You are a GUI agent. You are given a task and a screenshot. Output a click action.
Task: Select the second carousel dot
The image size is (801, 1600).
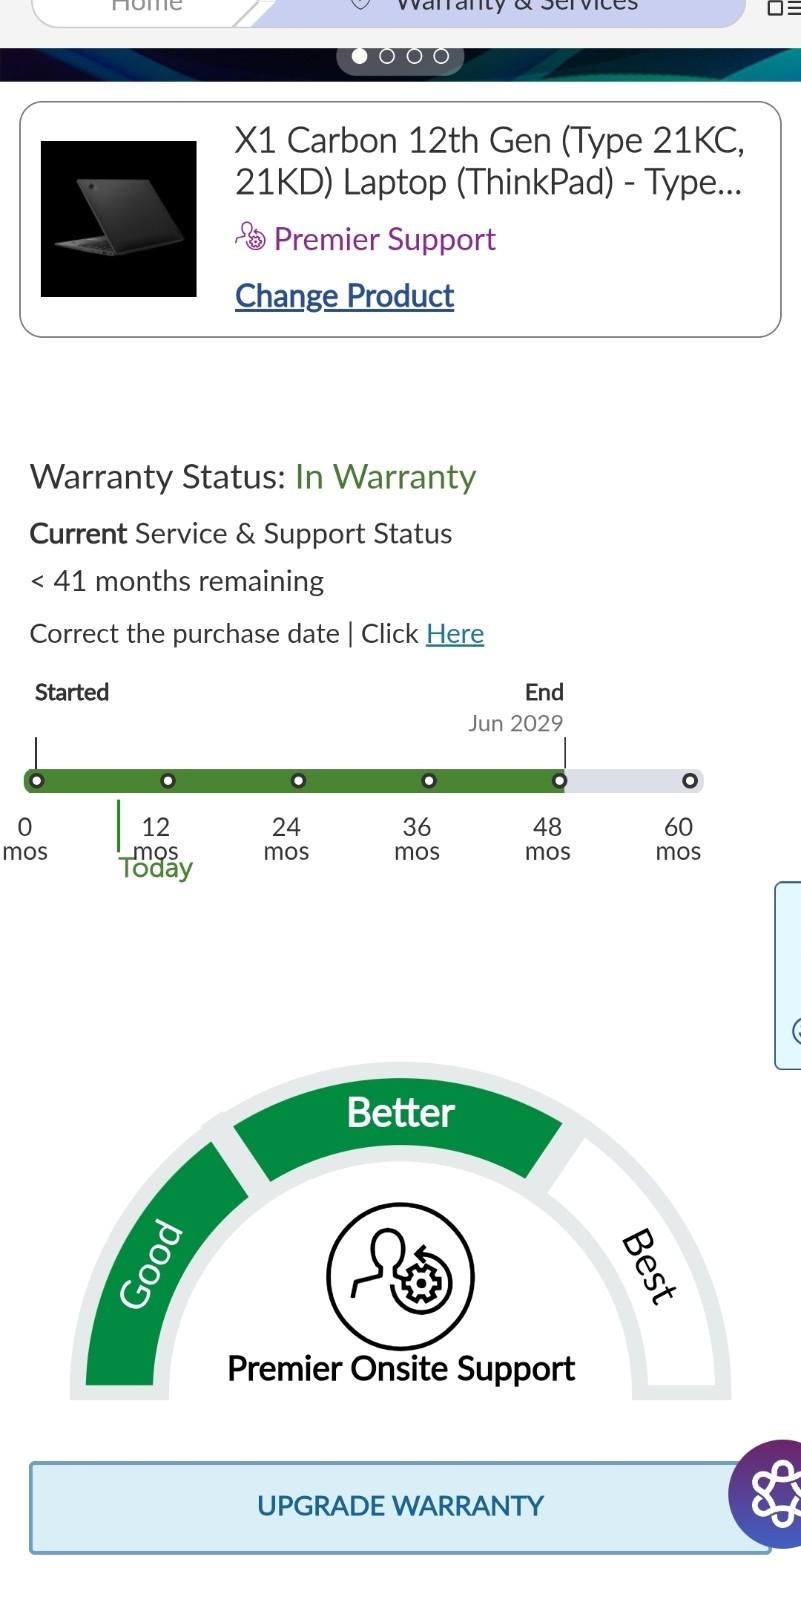pos(387,56)
